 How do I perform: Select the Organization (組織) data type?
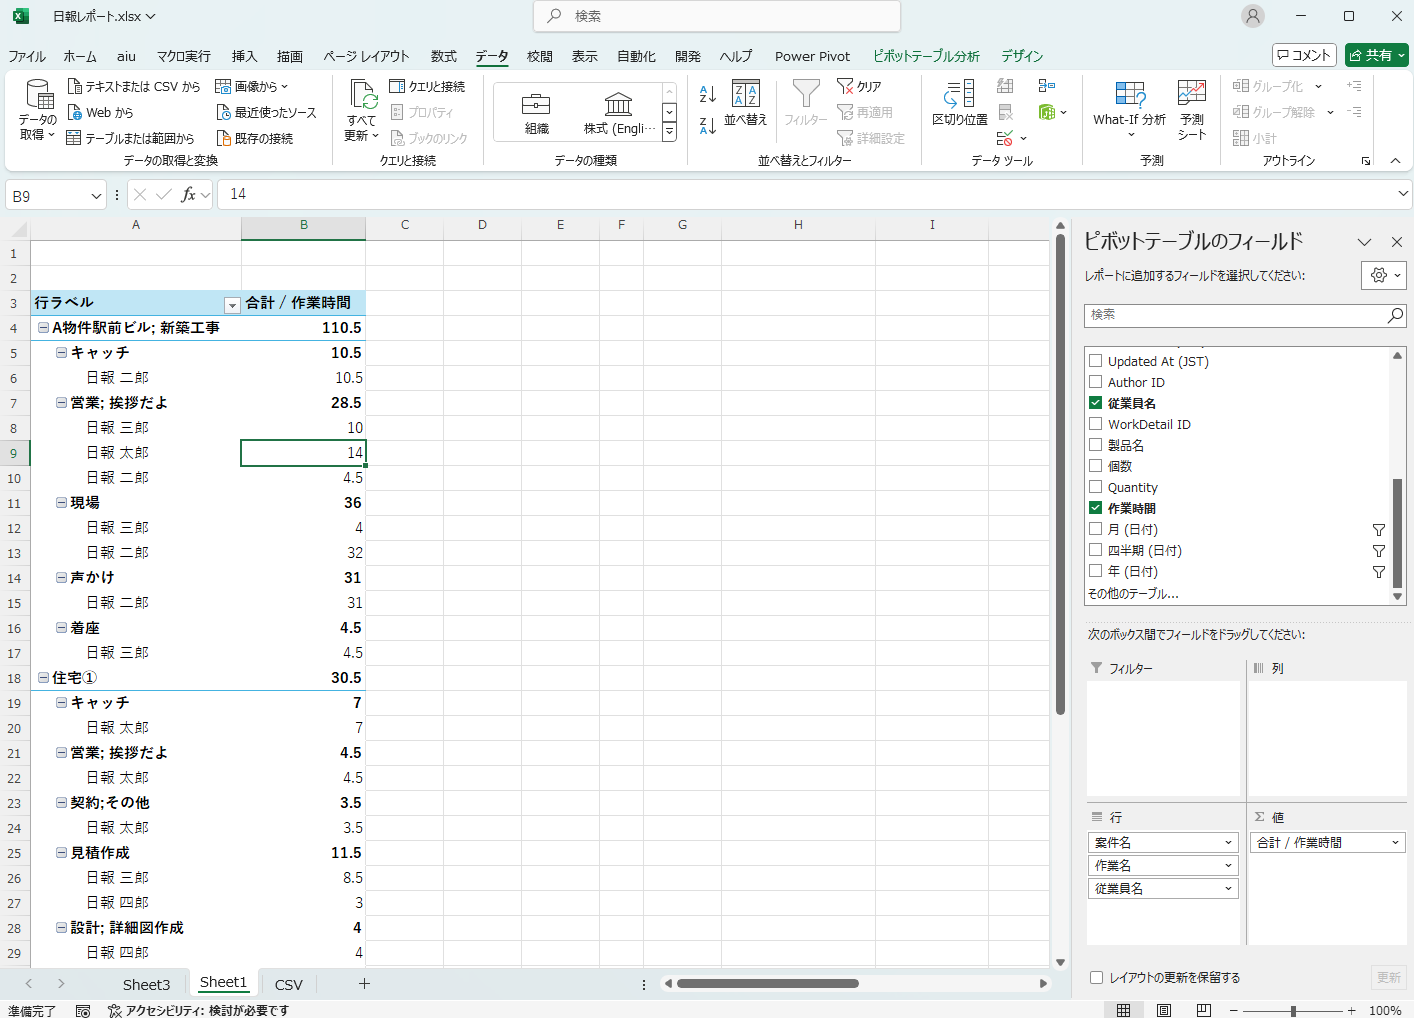537,113
